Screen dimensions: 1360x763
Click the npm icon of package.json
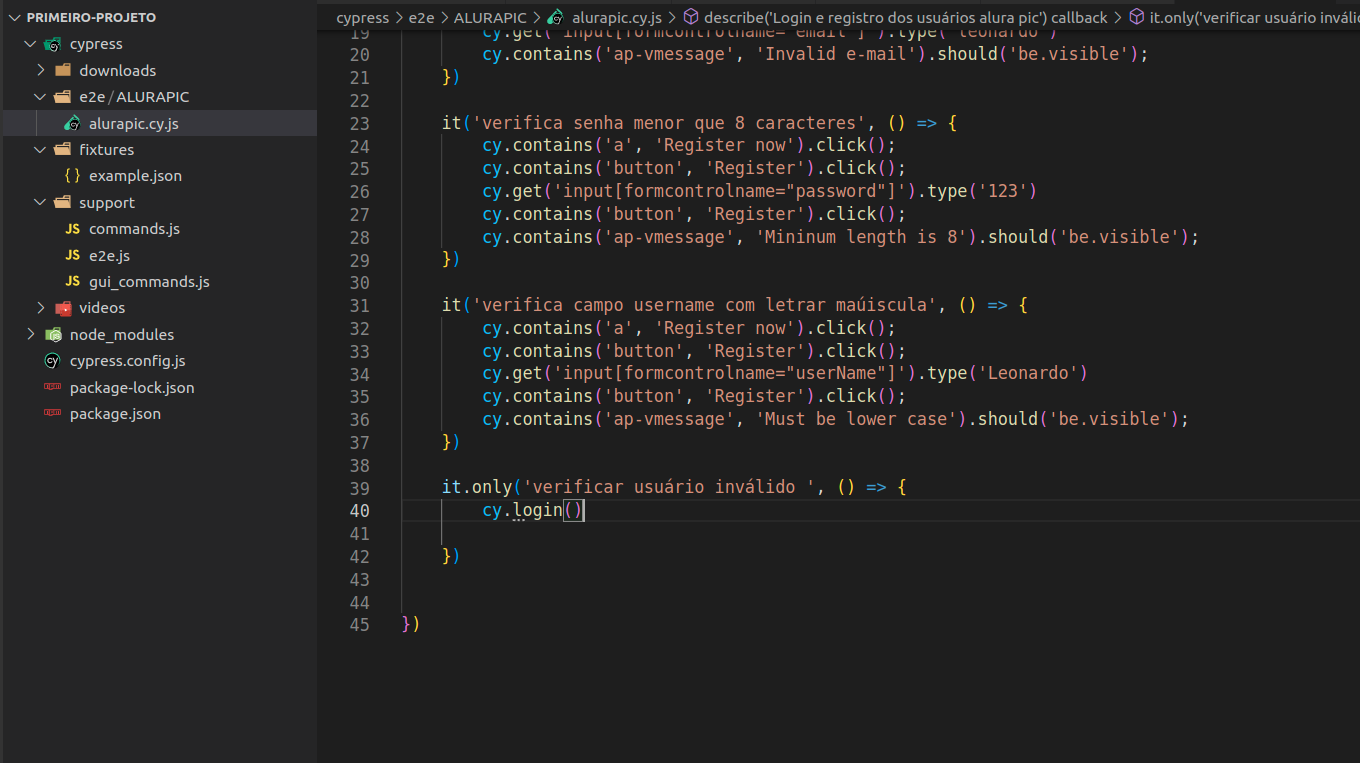click(x=53, y=414)
